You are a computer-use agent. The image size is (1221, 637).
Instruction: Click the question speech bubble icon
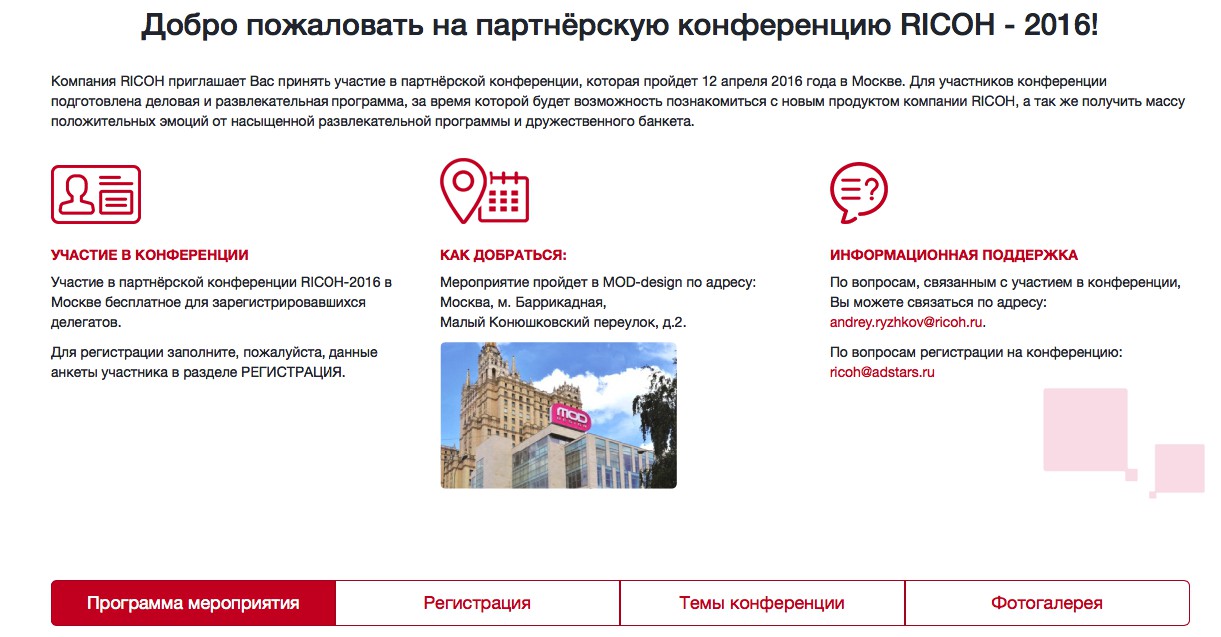click(x=859, y=192)
